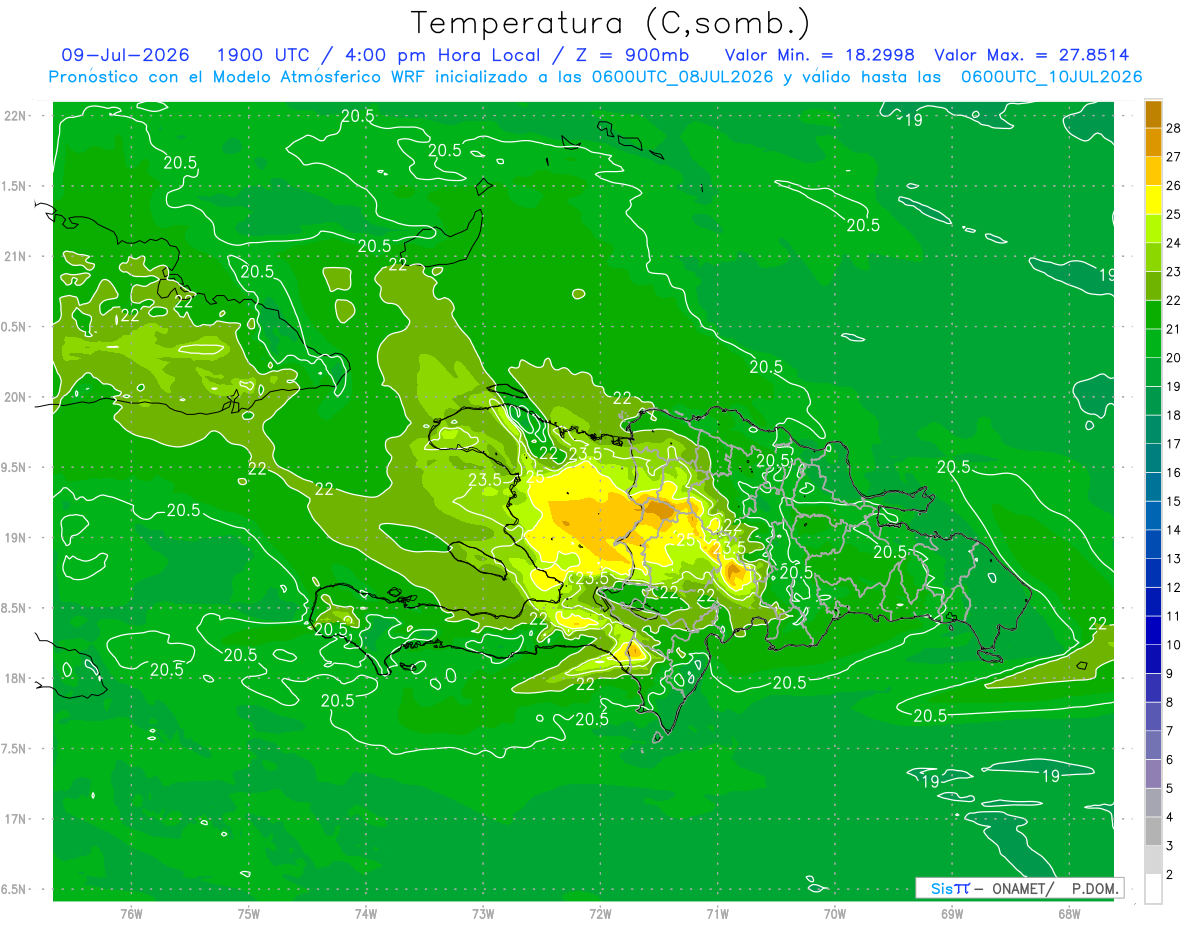1200x927 pixels.
Task: Click the colorbar label '16'
Action: (x=1174, y=473)
